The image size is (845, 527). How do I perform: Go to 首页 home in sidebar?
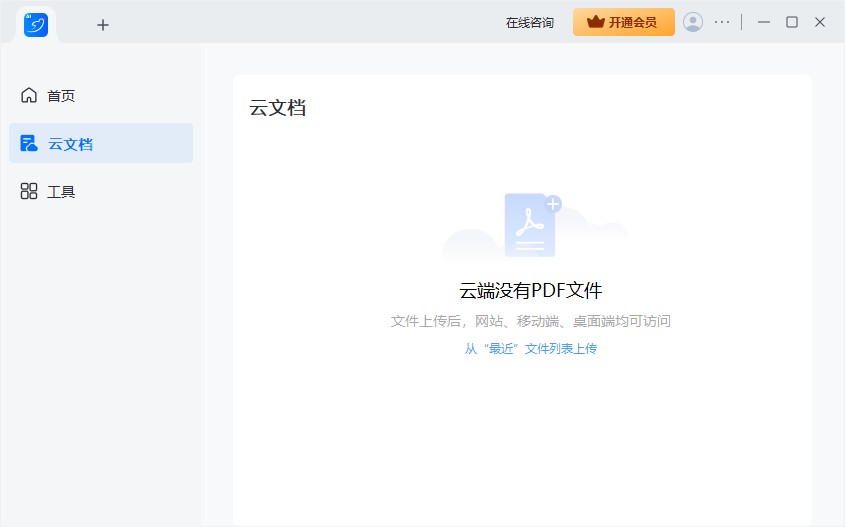tap(101, 95)
